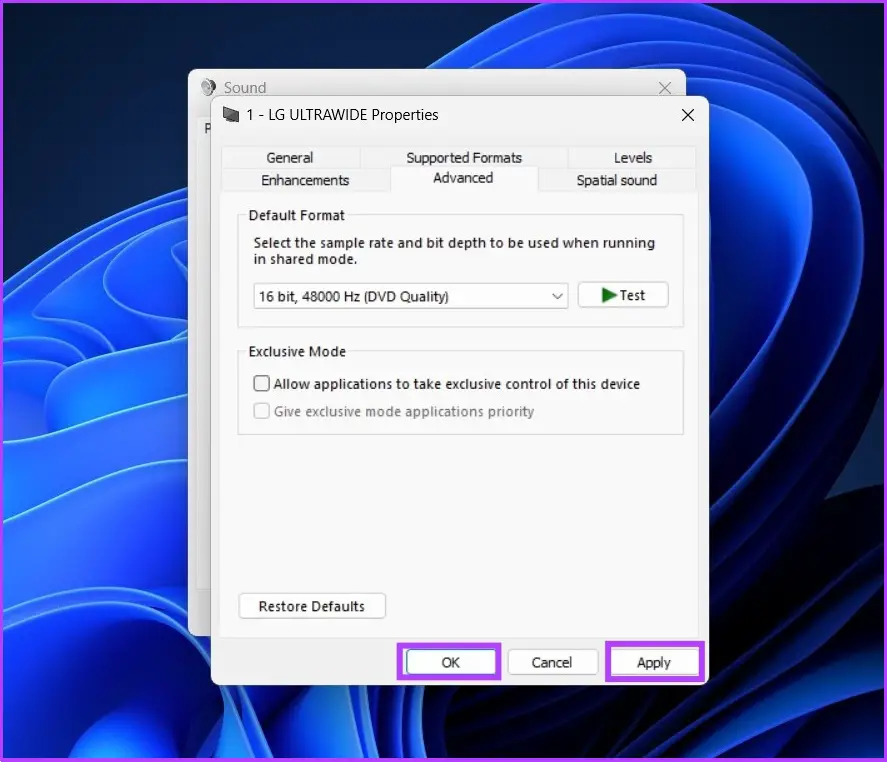This screenshot has height=762, width=887.
Task: Click the green play Test icon
Action: (608, 296)
